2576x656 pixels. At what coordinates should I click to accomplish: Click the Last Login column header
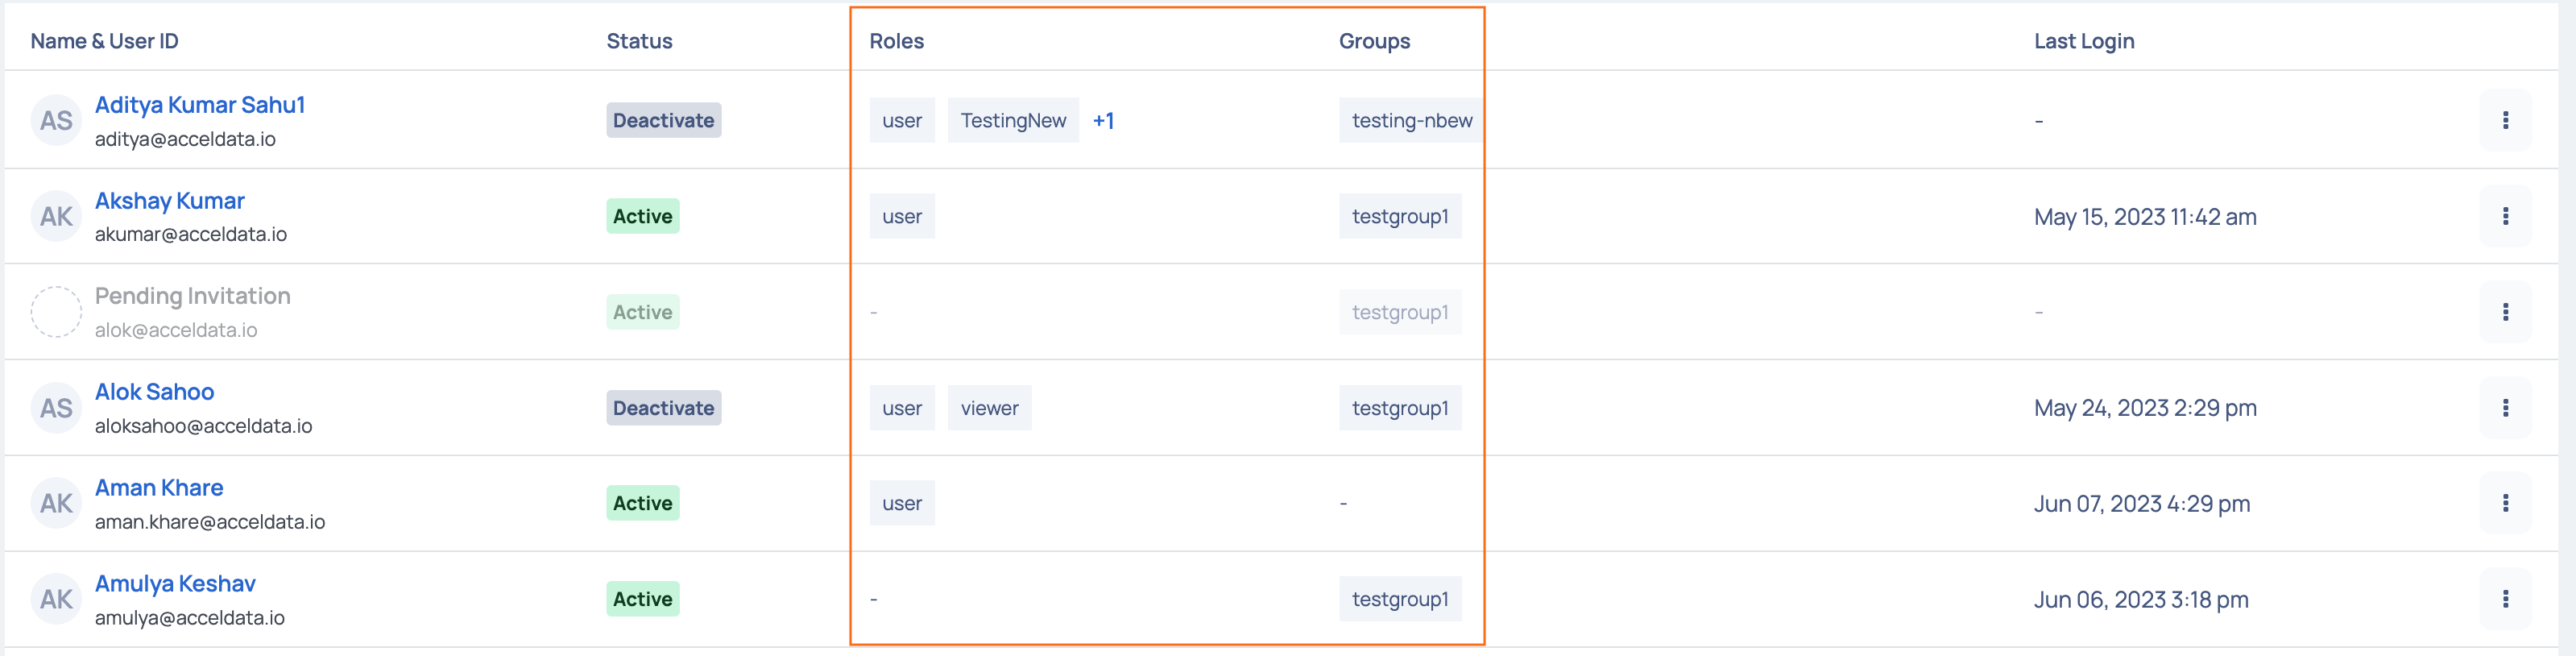[2084, 41]
